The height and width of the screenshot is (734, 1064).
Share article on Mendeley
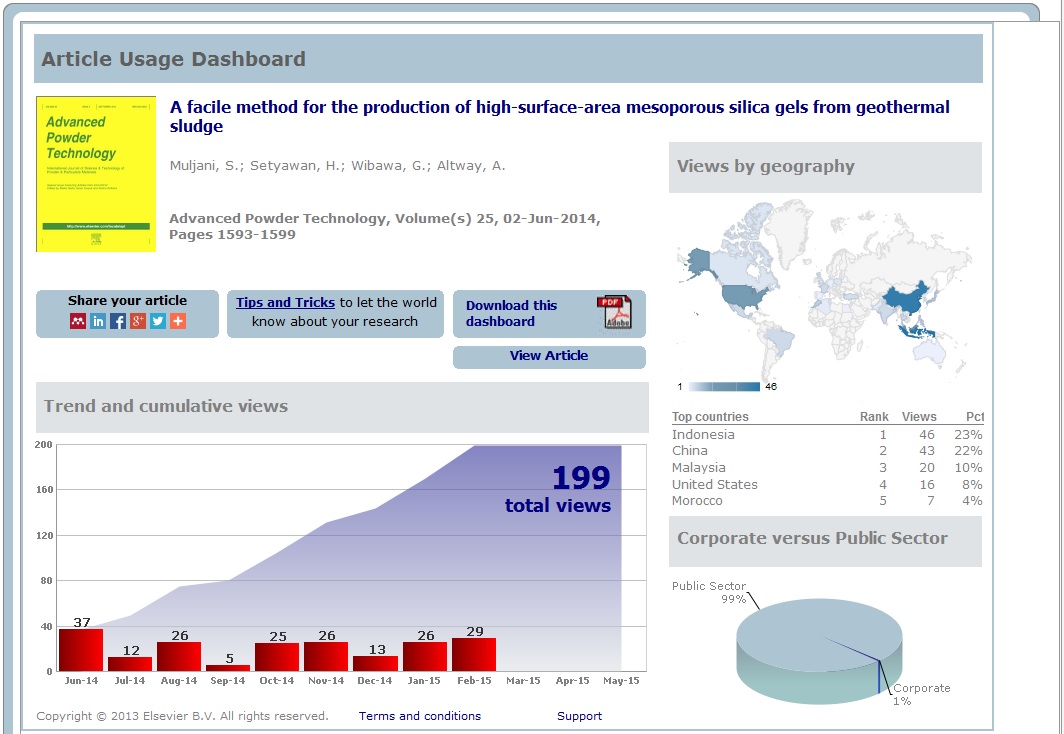[x=78, y=321]
